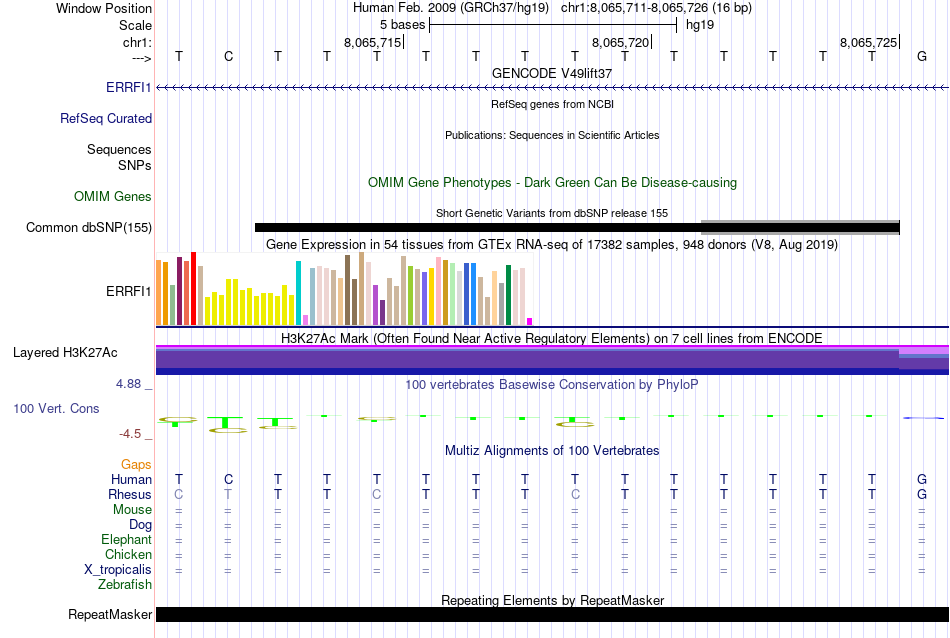
Task: Click the short magenta last bar in GTEx chart
Action: [x=530, y=322]
